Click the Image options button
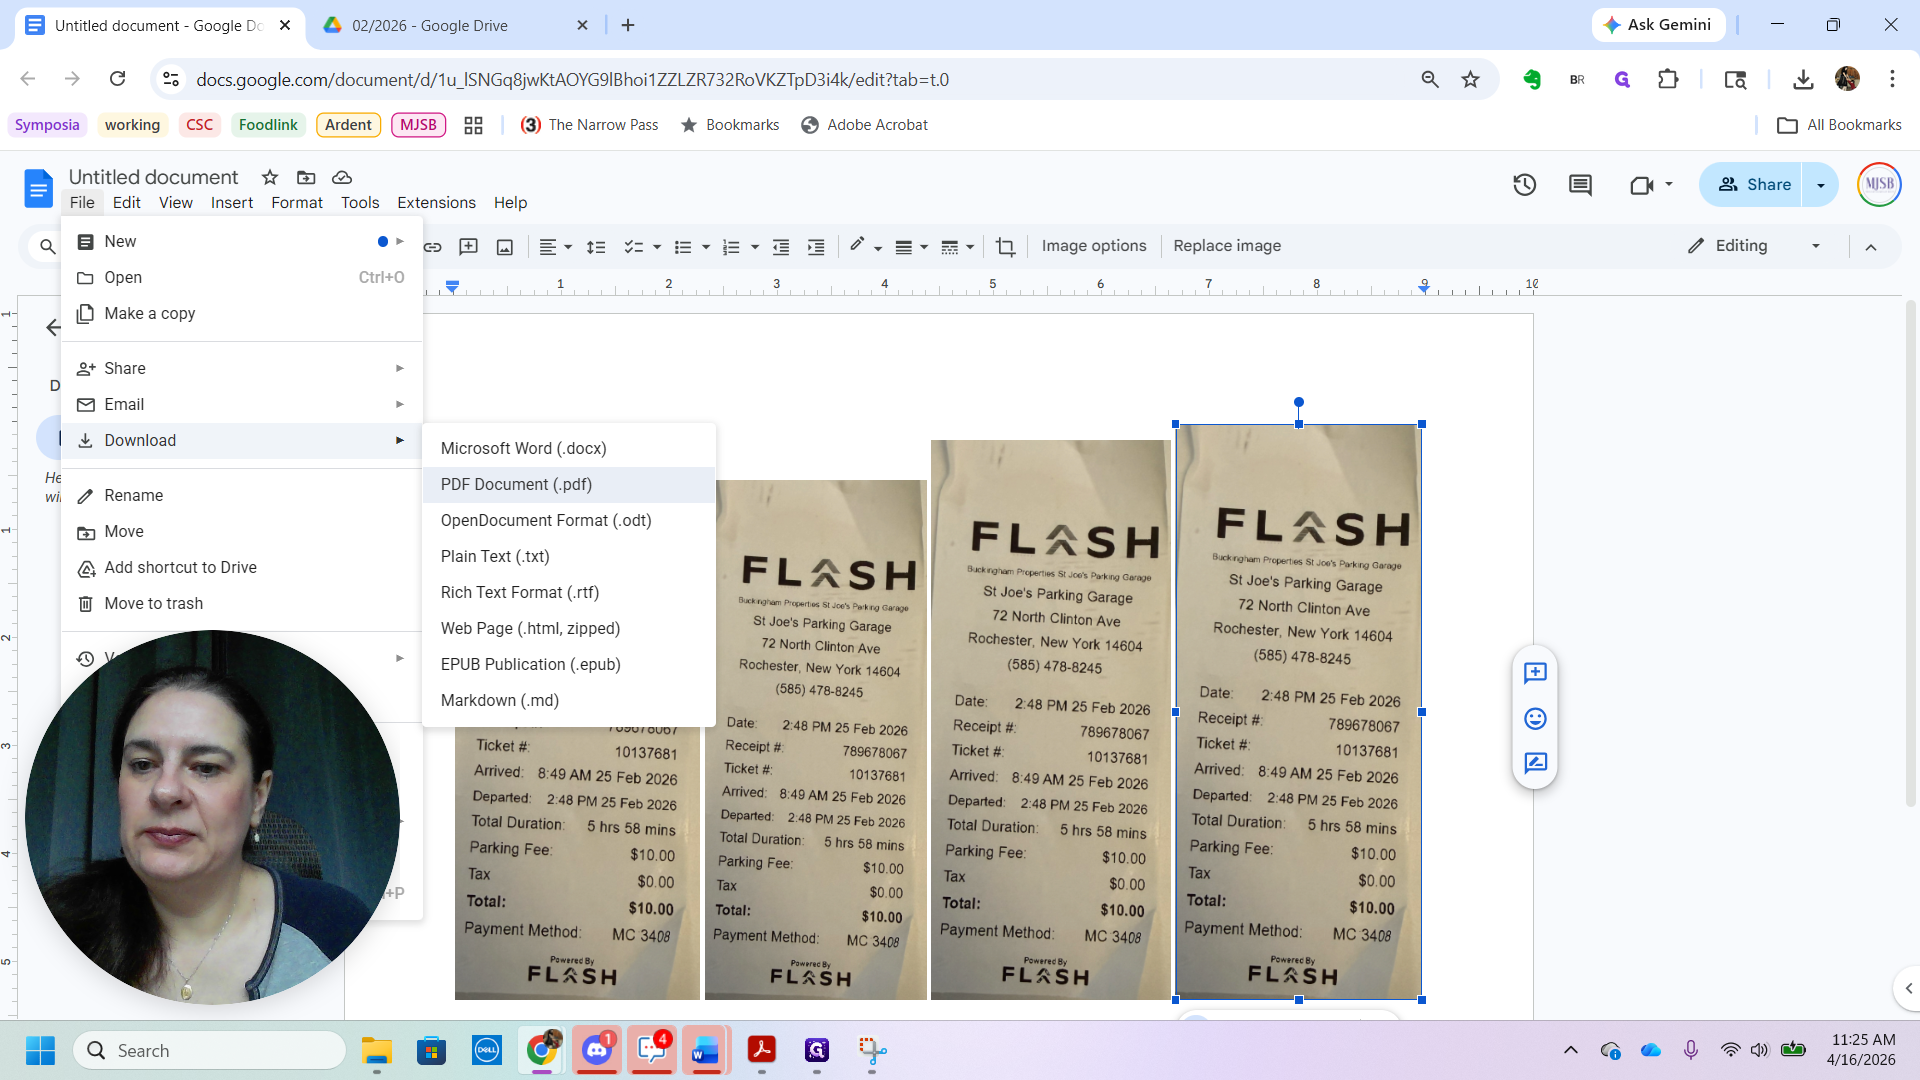Screen dimensions: 1920x1080 [1094, 246]
